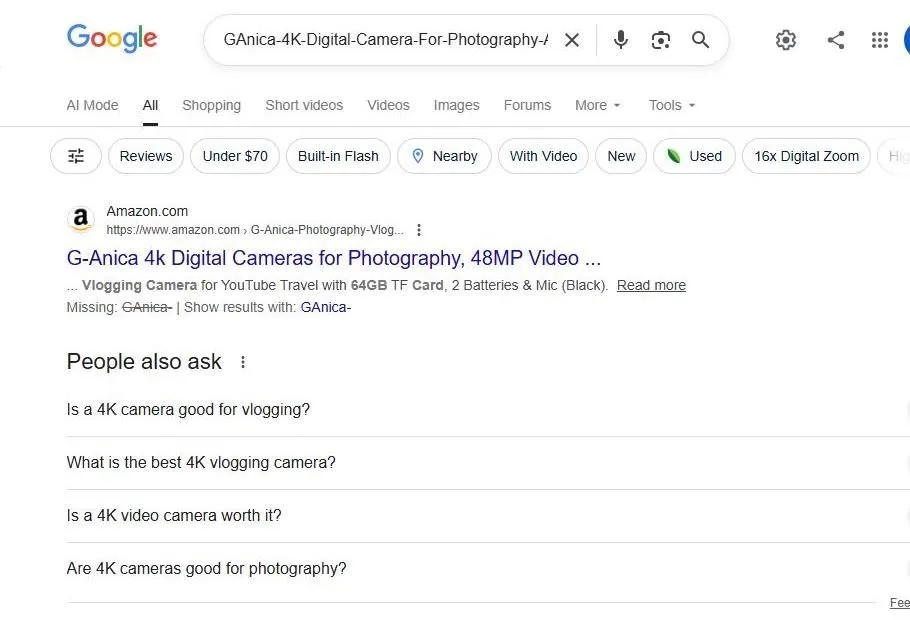The height and width of the screenshot is (620, 910).
Task: Click the share icon
Action: coord(836,40)
